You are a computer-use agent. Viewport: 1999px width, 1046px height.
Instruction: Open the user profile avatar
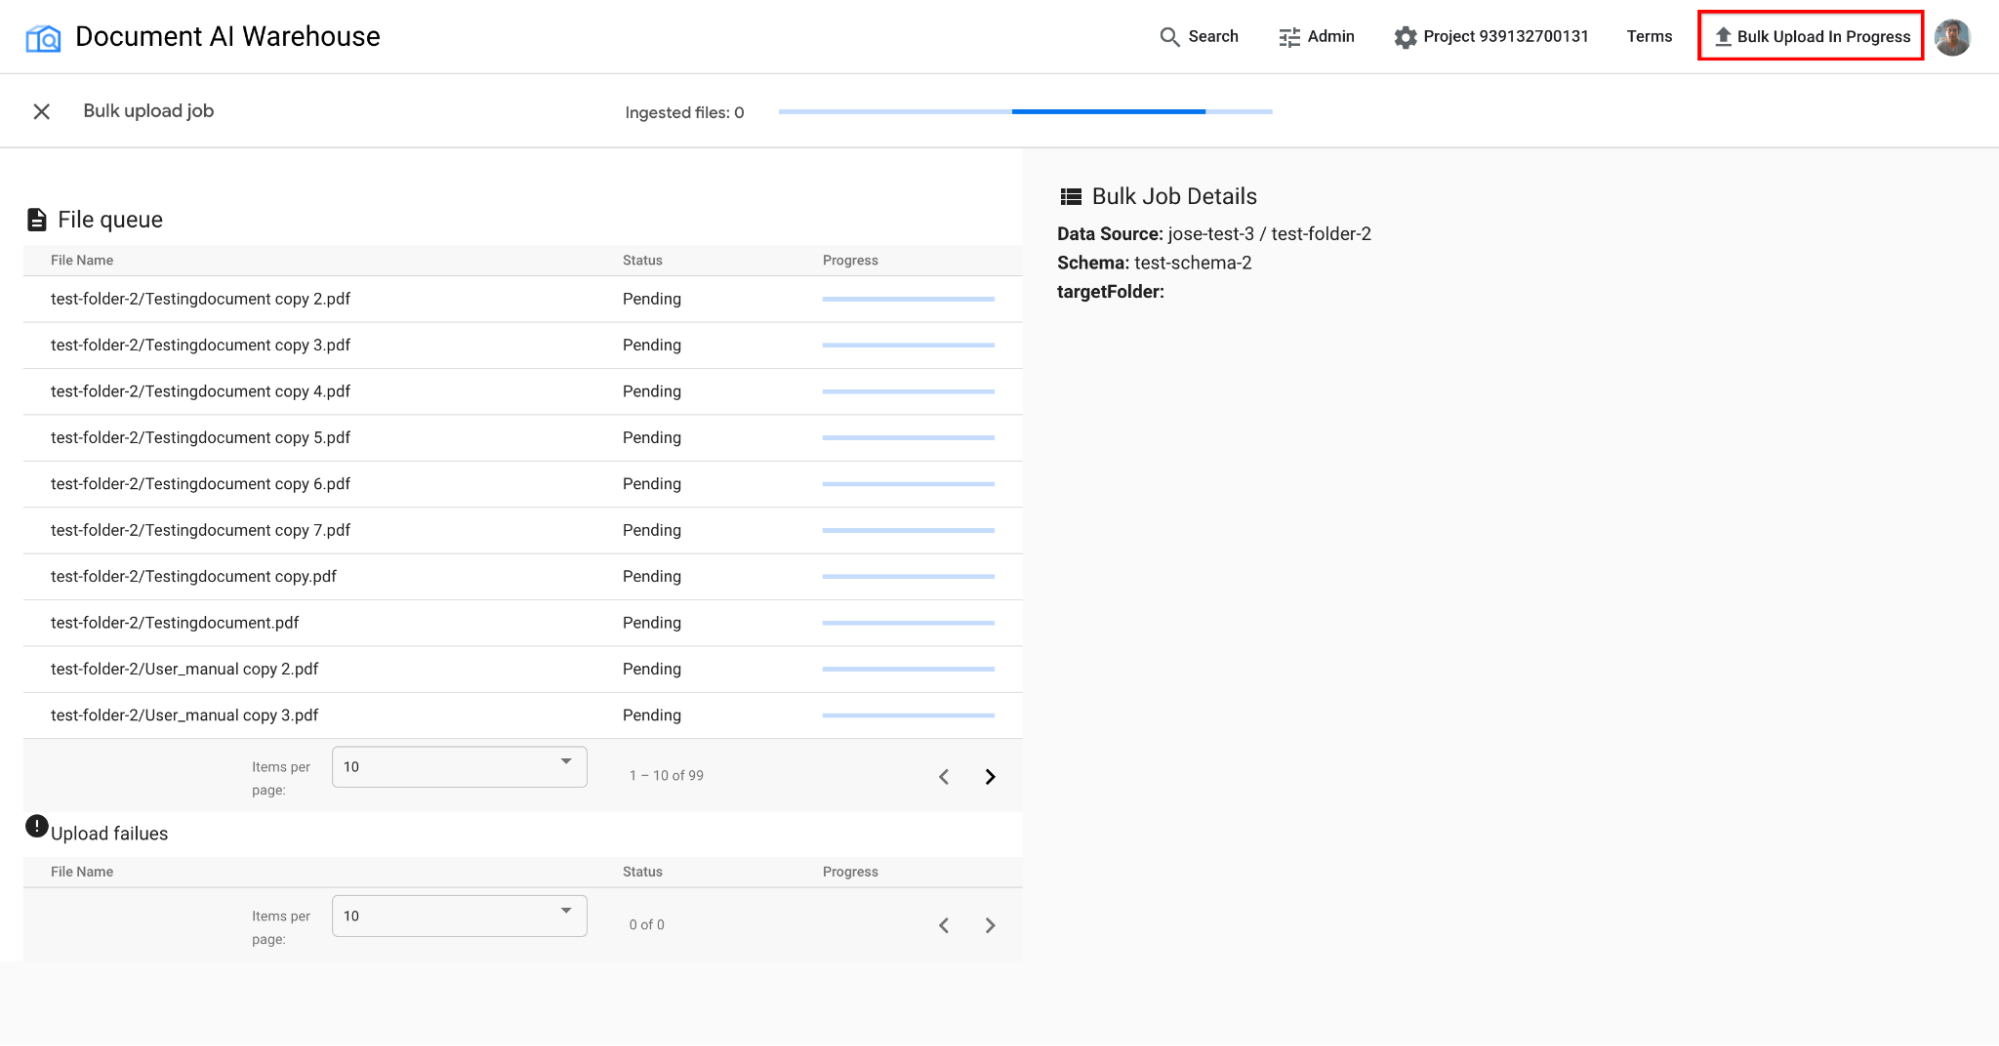coord(1952,37)
